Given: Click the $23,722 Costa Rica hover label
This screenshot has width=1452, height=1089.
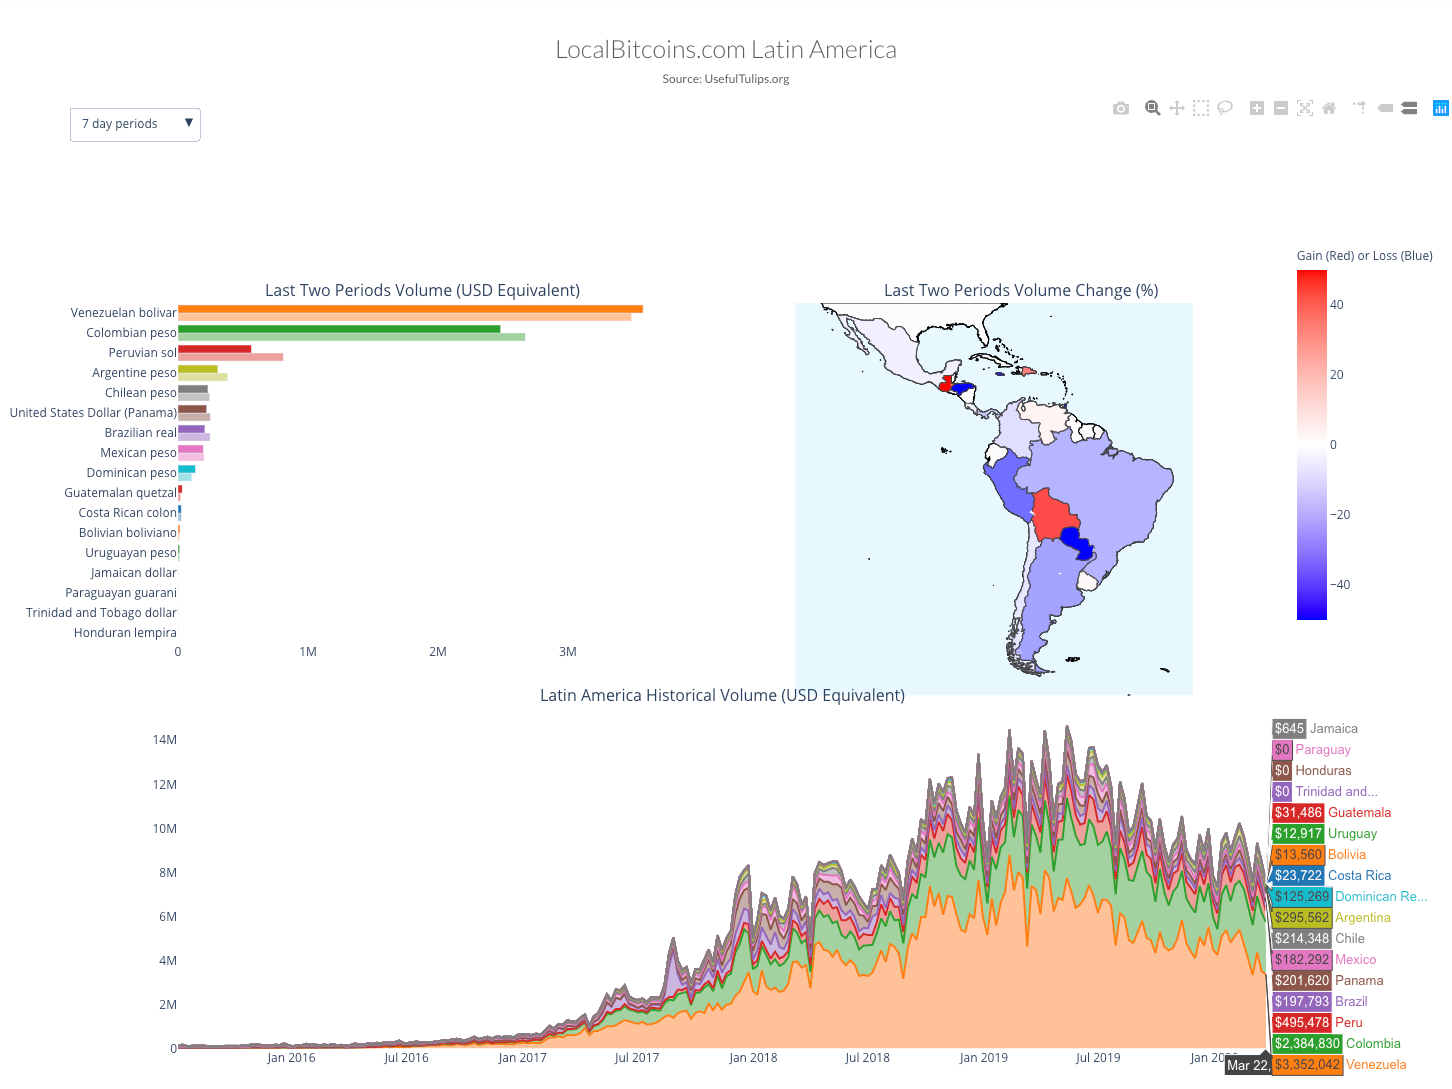Looking at the screenshot, I should (1332, 876).
